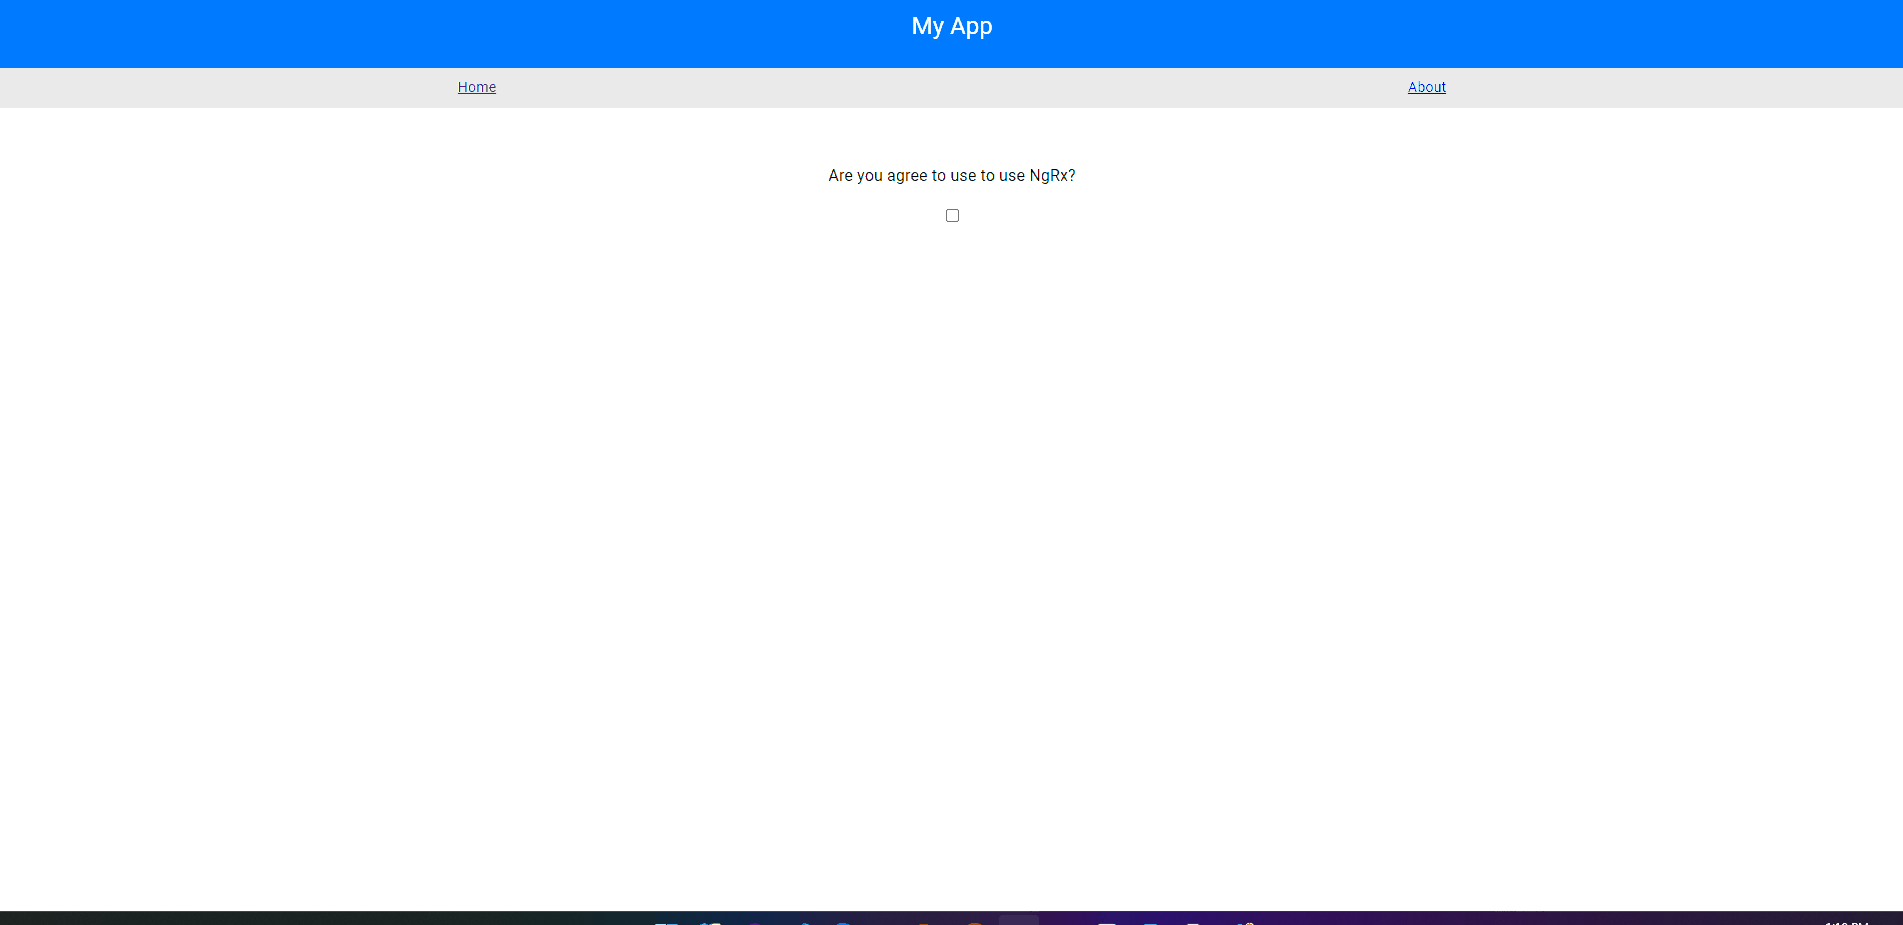Go to the About page link

click(x=1426, y=87)
